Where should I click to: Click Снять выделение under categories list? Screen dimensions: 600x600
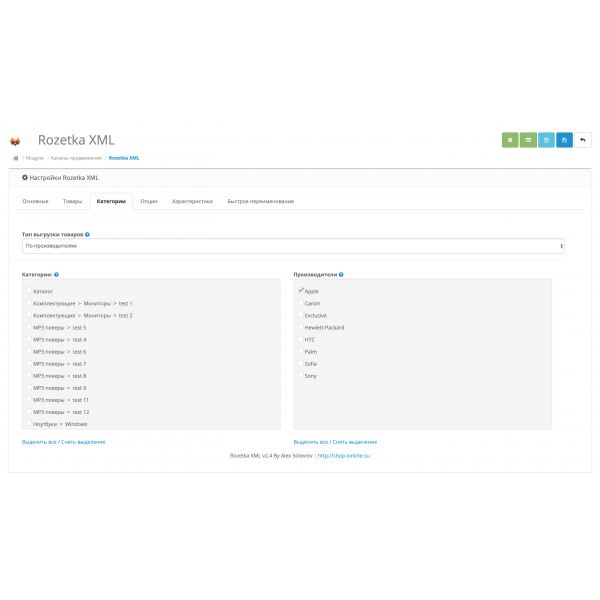tap(83, 442)
